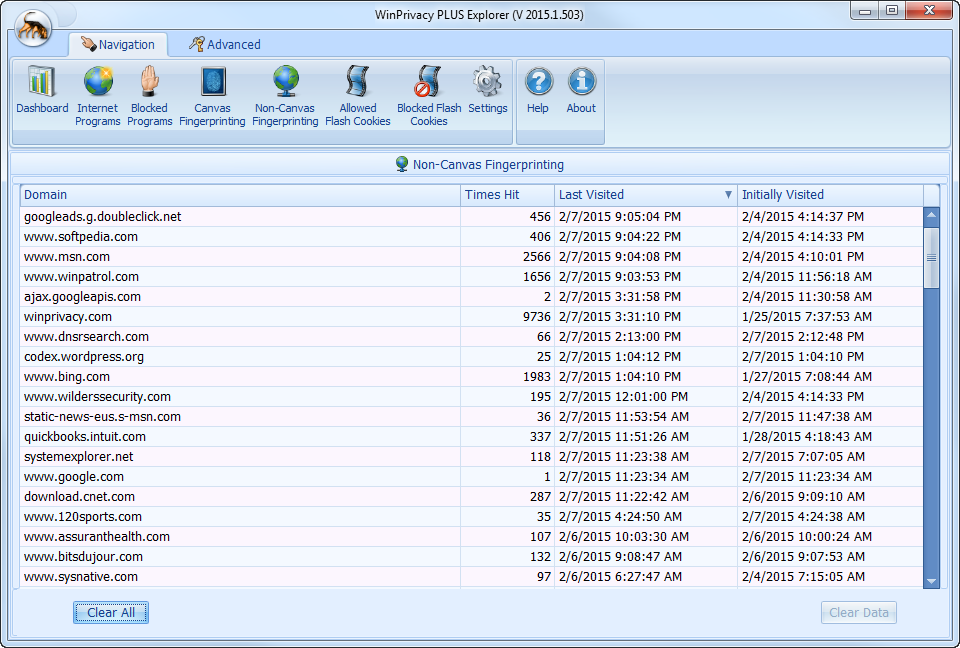Image resolution: width=960 pixels, height=648 pixels.
Task: Select the www.wilderssecurity.com row
Action: (x=471, y=397)
